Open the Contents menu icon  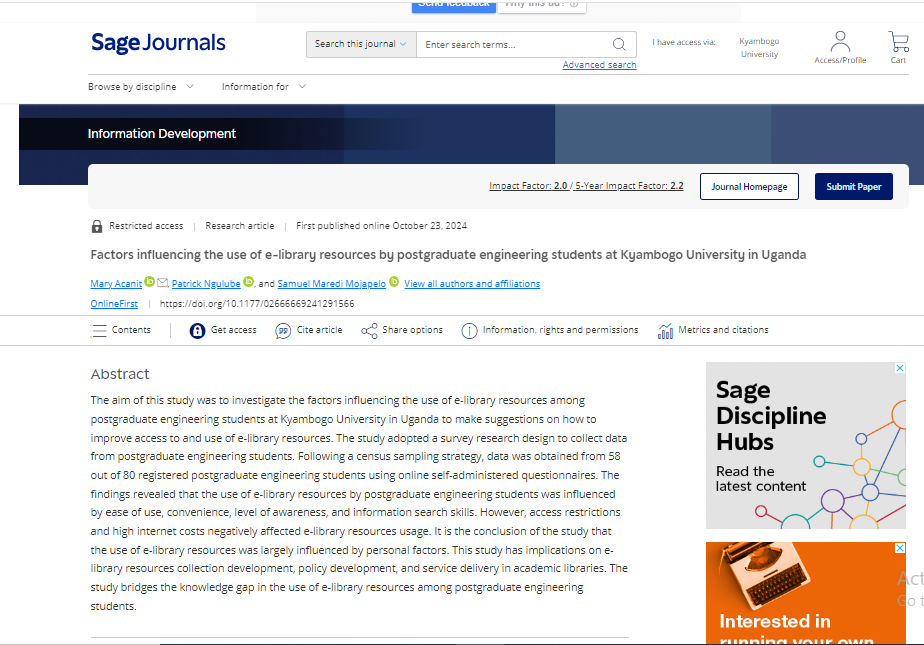click(x=99, y=330)
